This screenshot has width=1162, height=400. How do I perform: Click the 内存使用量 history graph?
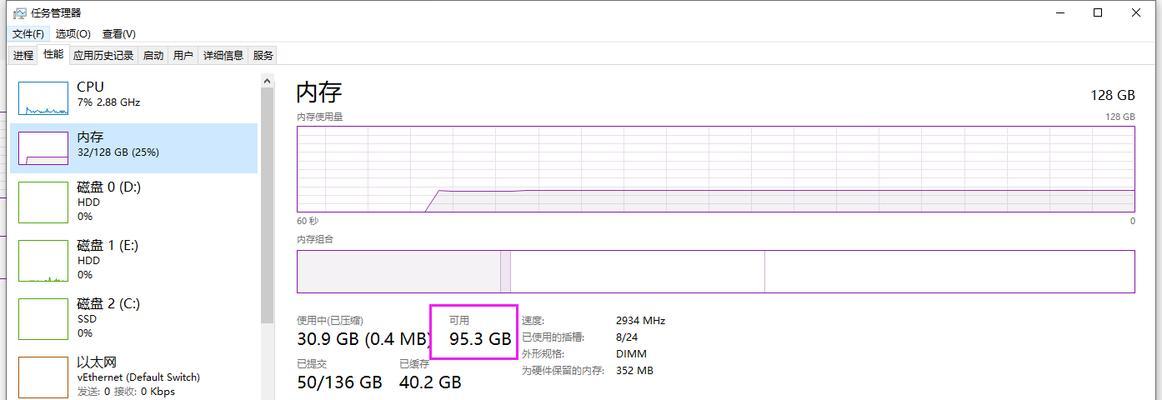716,169
